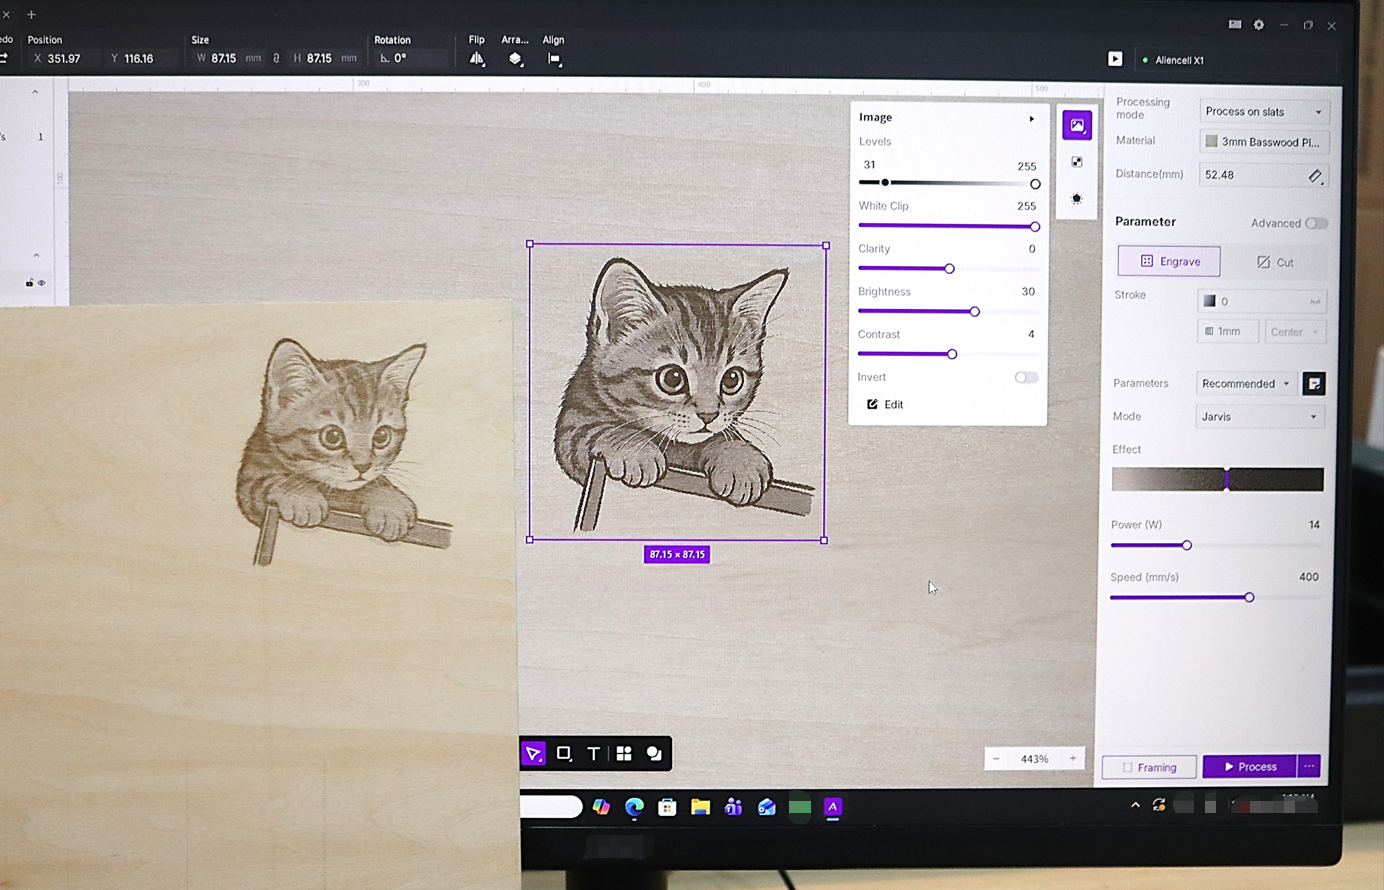Click the save parameters note icon
The width and height of the screenshot is (1384, 890).
pyautogui.click(x=1314, y=384)
